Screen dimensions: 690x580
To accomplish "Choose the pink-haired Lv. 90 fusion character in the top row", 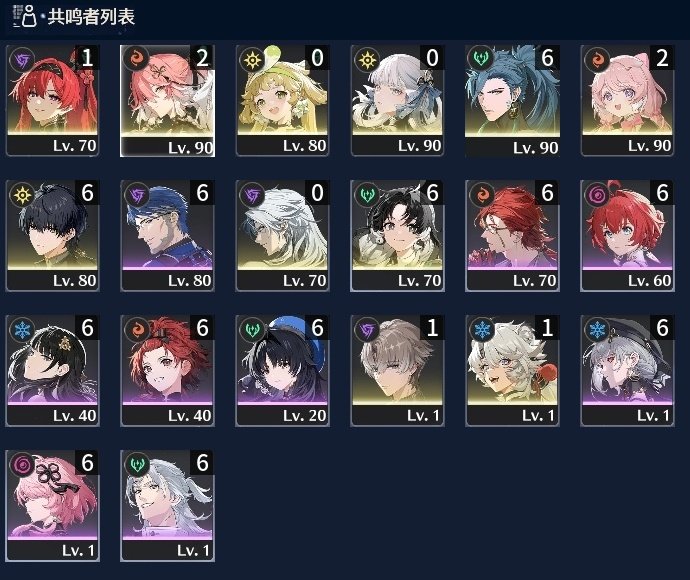I will 627,100.
